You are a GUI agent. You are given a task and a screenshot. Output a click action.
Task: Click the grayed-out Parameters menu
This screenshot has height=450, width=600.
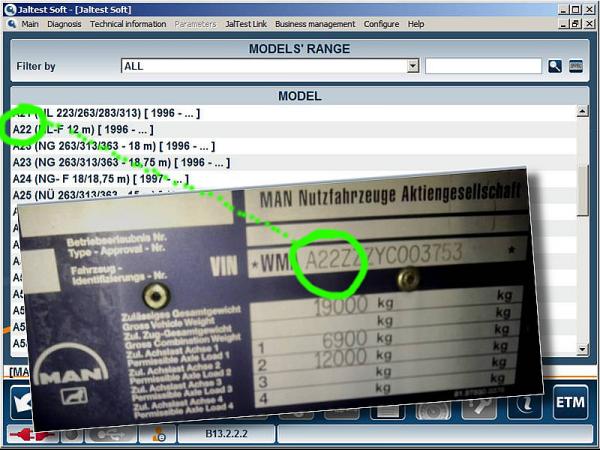pos(196,24)
